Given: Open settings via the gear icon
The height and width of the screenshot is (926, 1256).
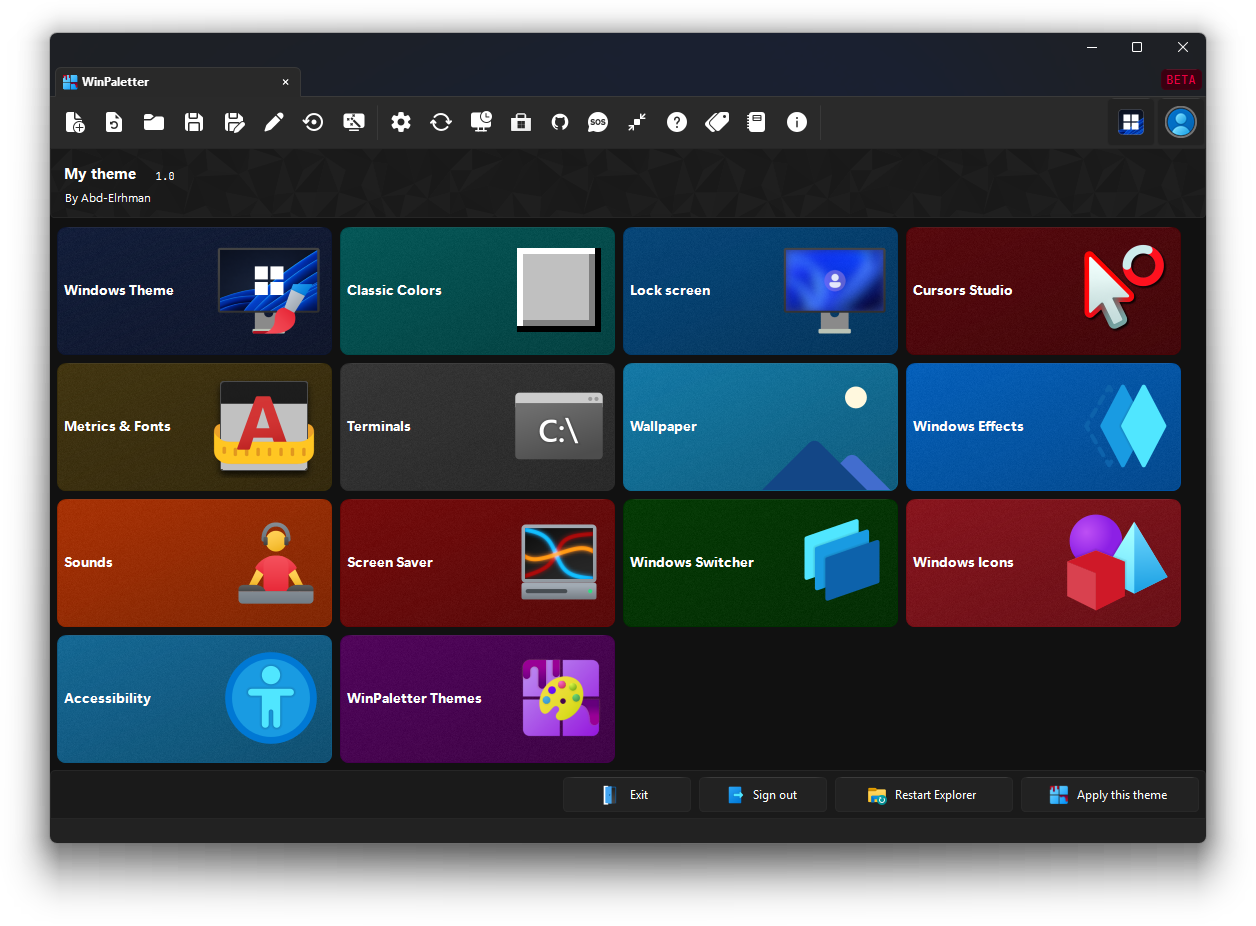Looking at the screenshot, I should [401, 122].
